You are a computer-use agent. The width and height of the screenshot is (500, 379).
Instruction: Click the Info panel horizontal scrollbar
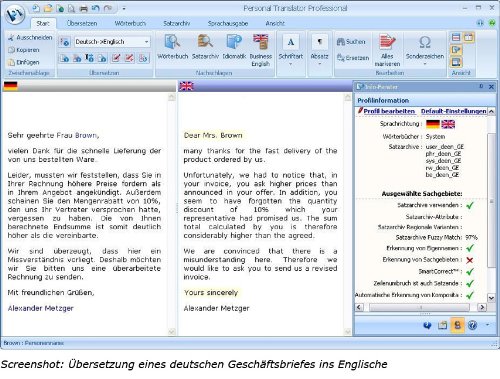click(x=421, y=307)
